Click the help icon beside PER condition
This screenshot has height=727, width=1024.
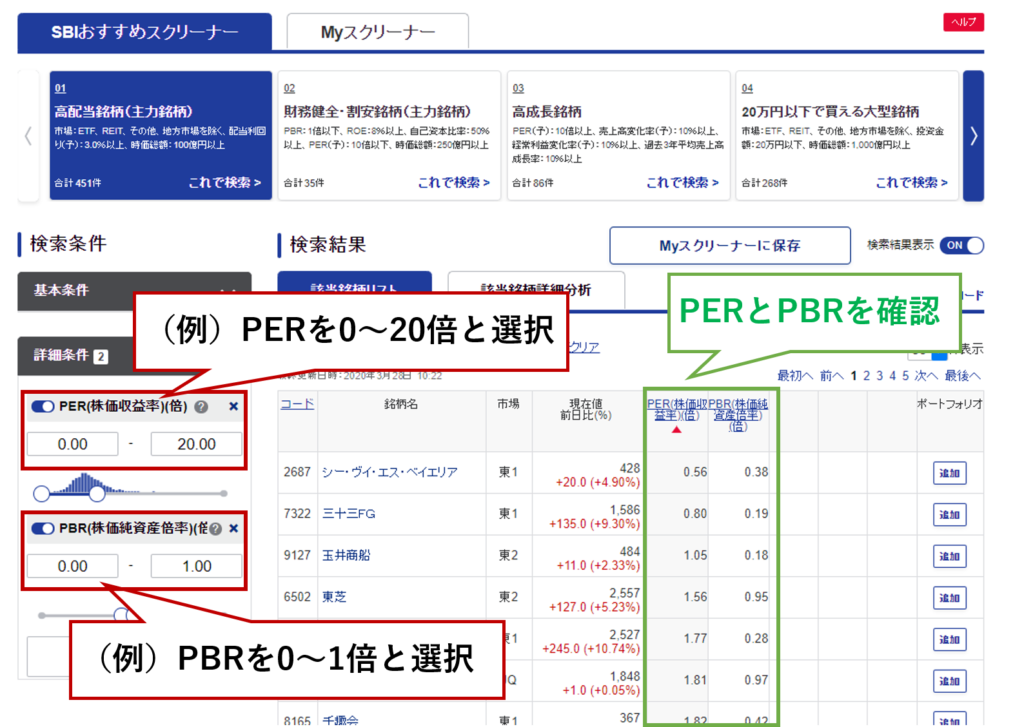tap(201, 407)
